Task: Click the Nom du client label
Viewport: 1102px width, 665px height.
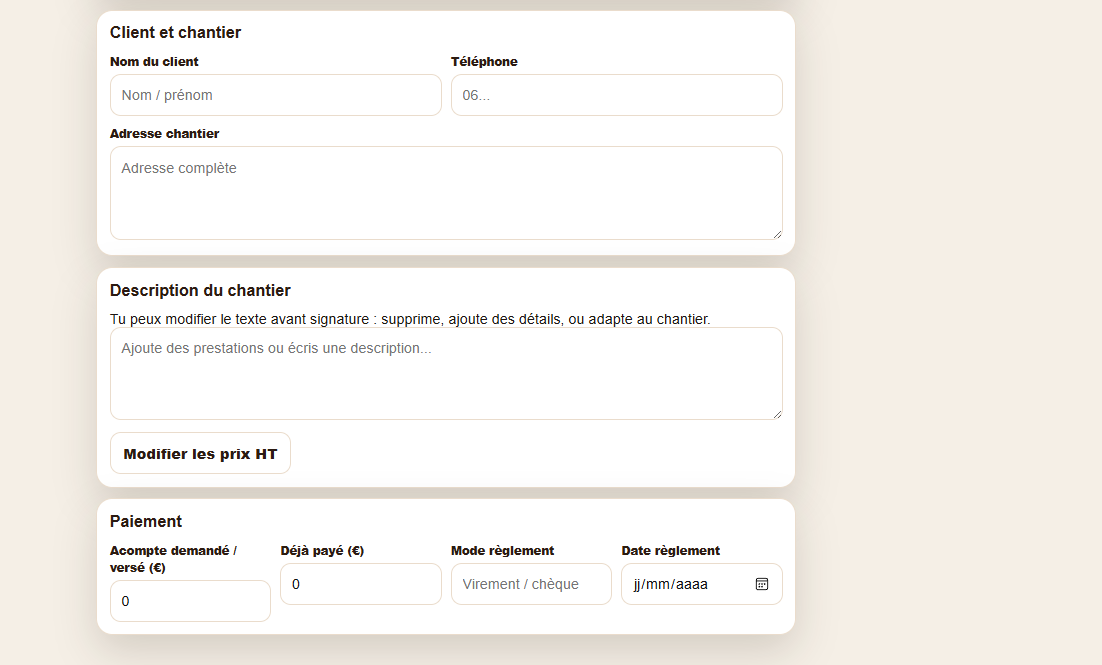Action: [154, 62]
